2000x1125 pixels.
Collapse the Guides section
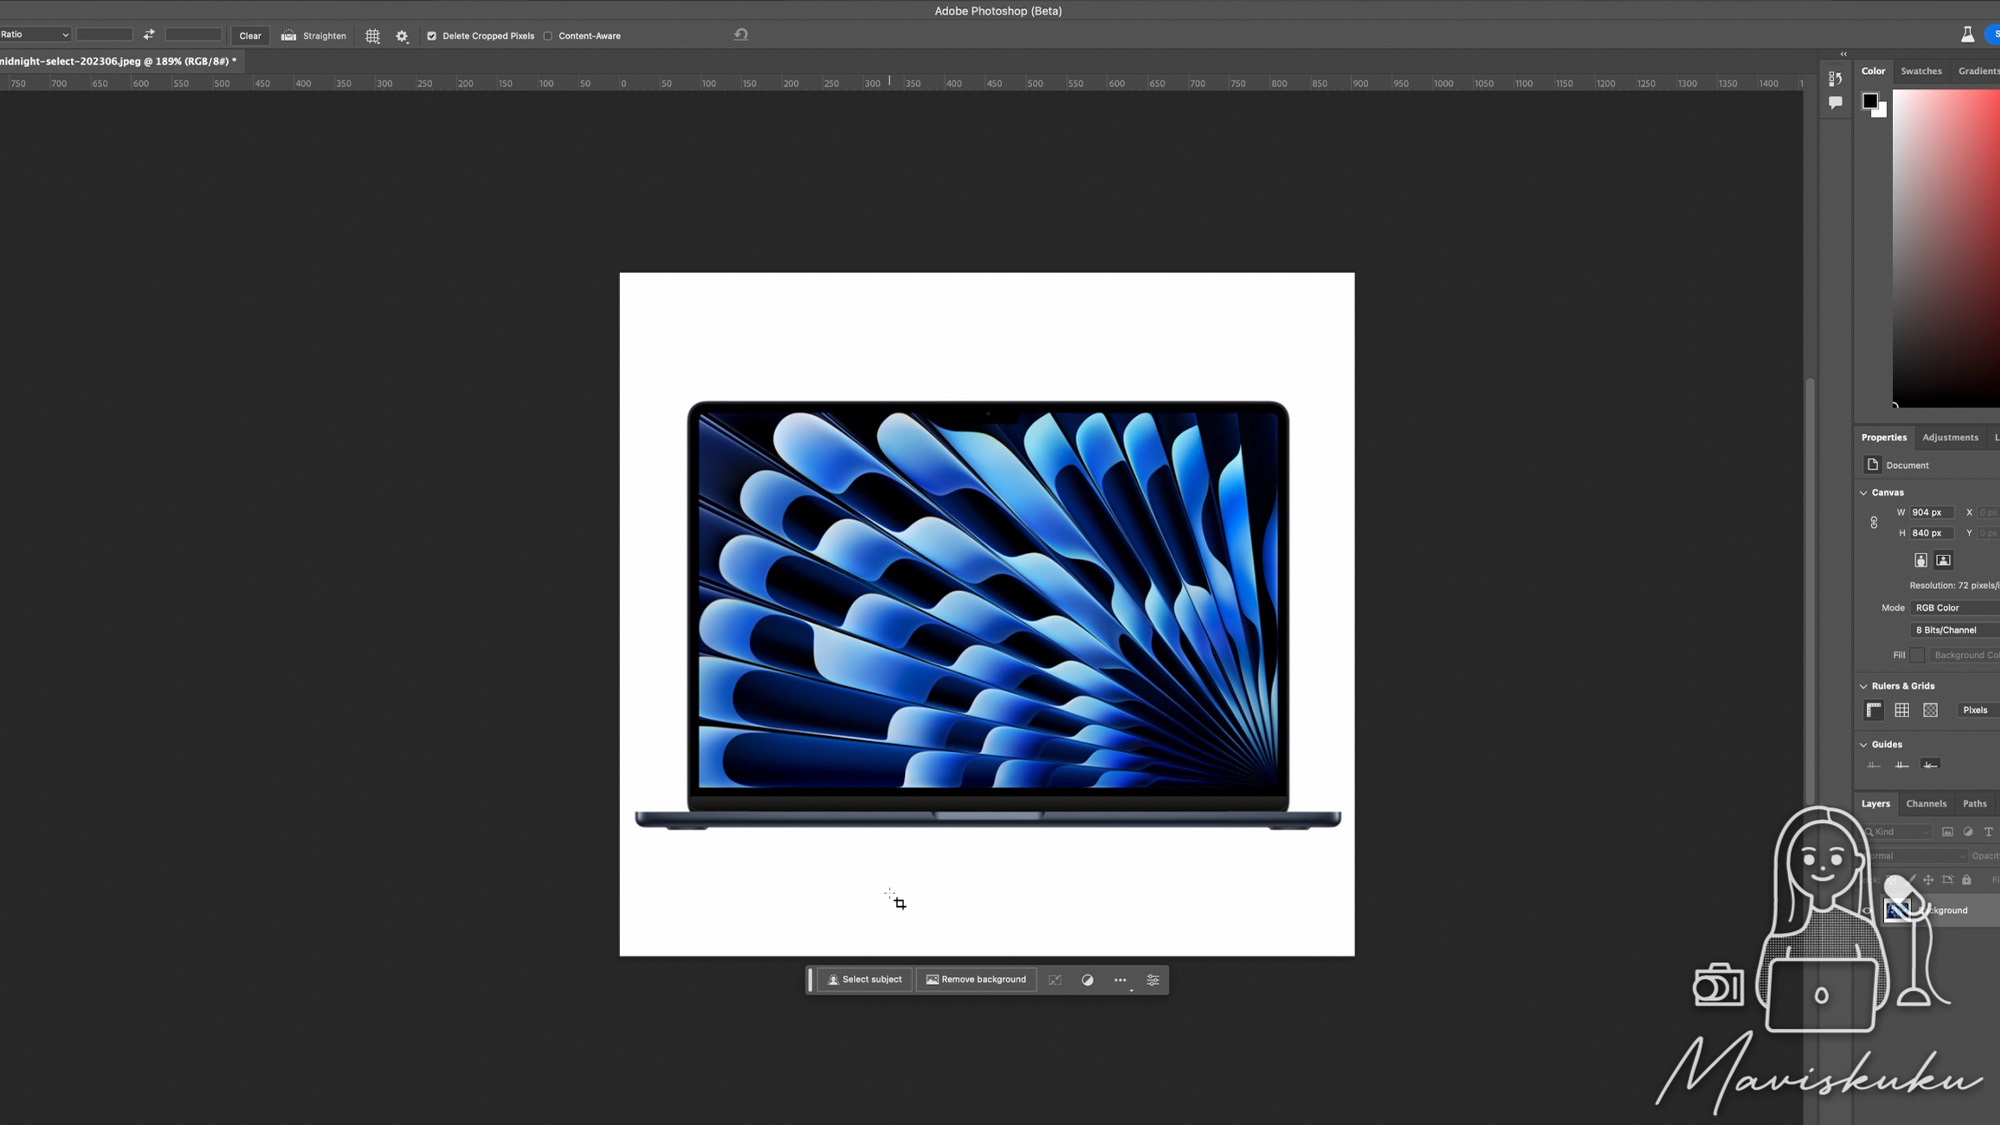click(x=1863, y=745)
